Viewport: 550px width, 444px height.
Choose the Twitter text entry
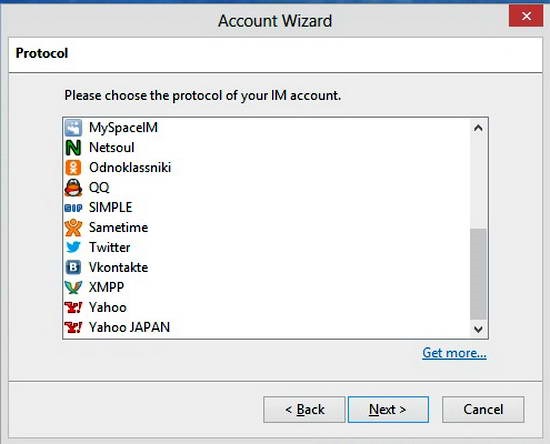pos(109,247)
